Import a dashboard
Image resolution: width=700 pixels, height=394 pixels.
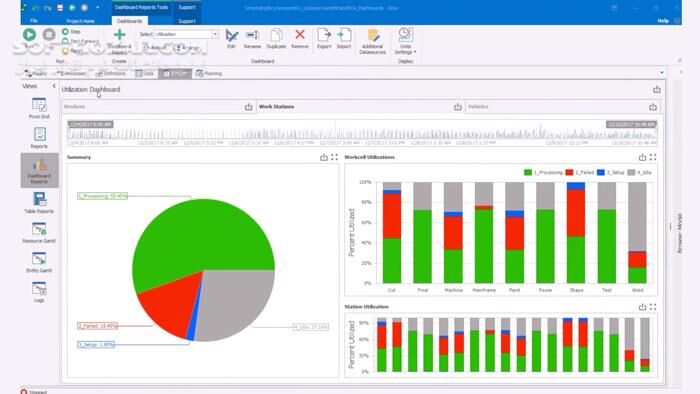pos(344,39)
